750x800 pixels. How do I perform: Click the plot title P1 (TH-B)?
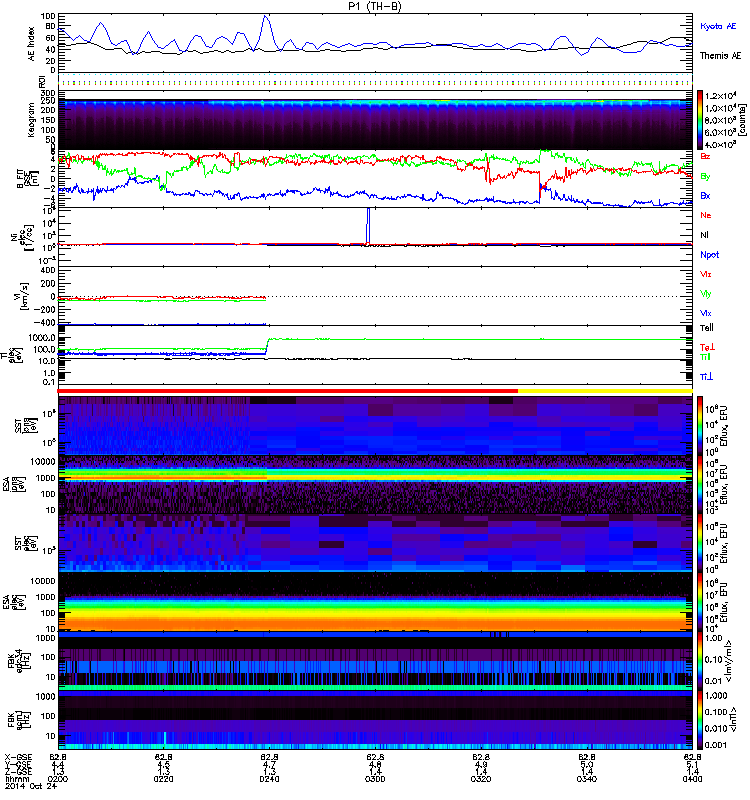pos(375,6)
